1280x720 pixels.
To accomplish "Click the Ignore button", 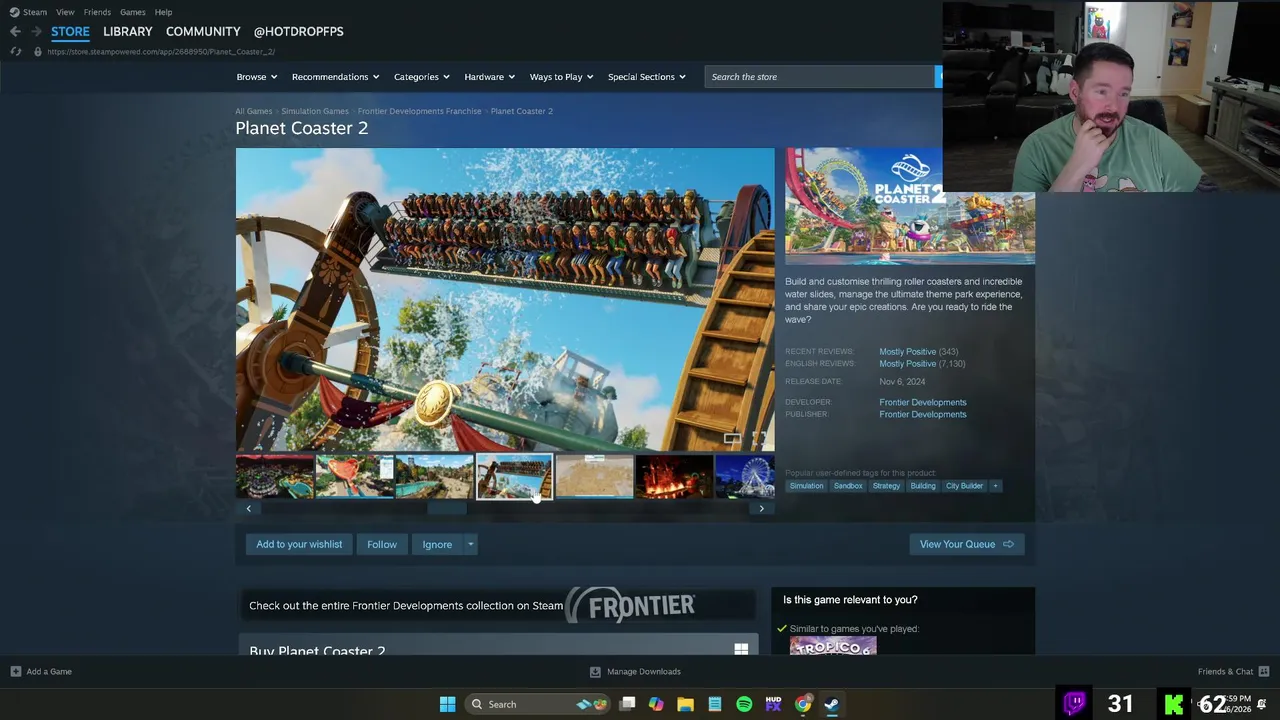I will tap(437, 544).
